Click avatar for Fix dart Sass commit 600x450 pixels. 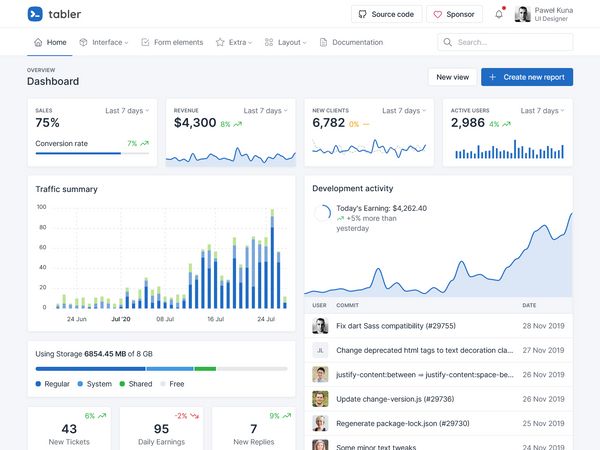point(320,326)
